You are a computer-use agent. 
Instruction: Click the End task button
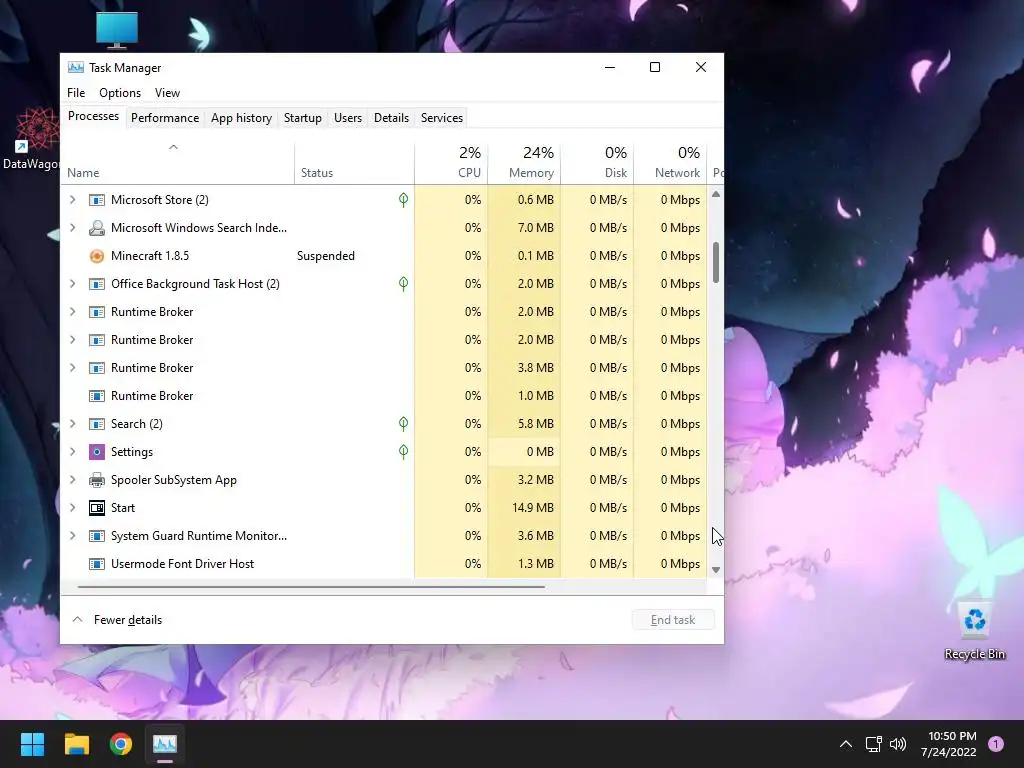pos(673,620)
